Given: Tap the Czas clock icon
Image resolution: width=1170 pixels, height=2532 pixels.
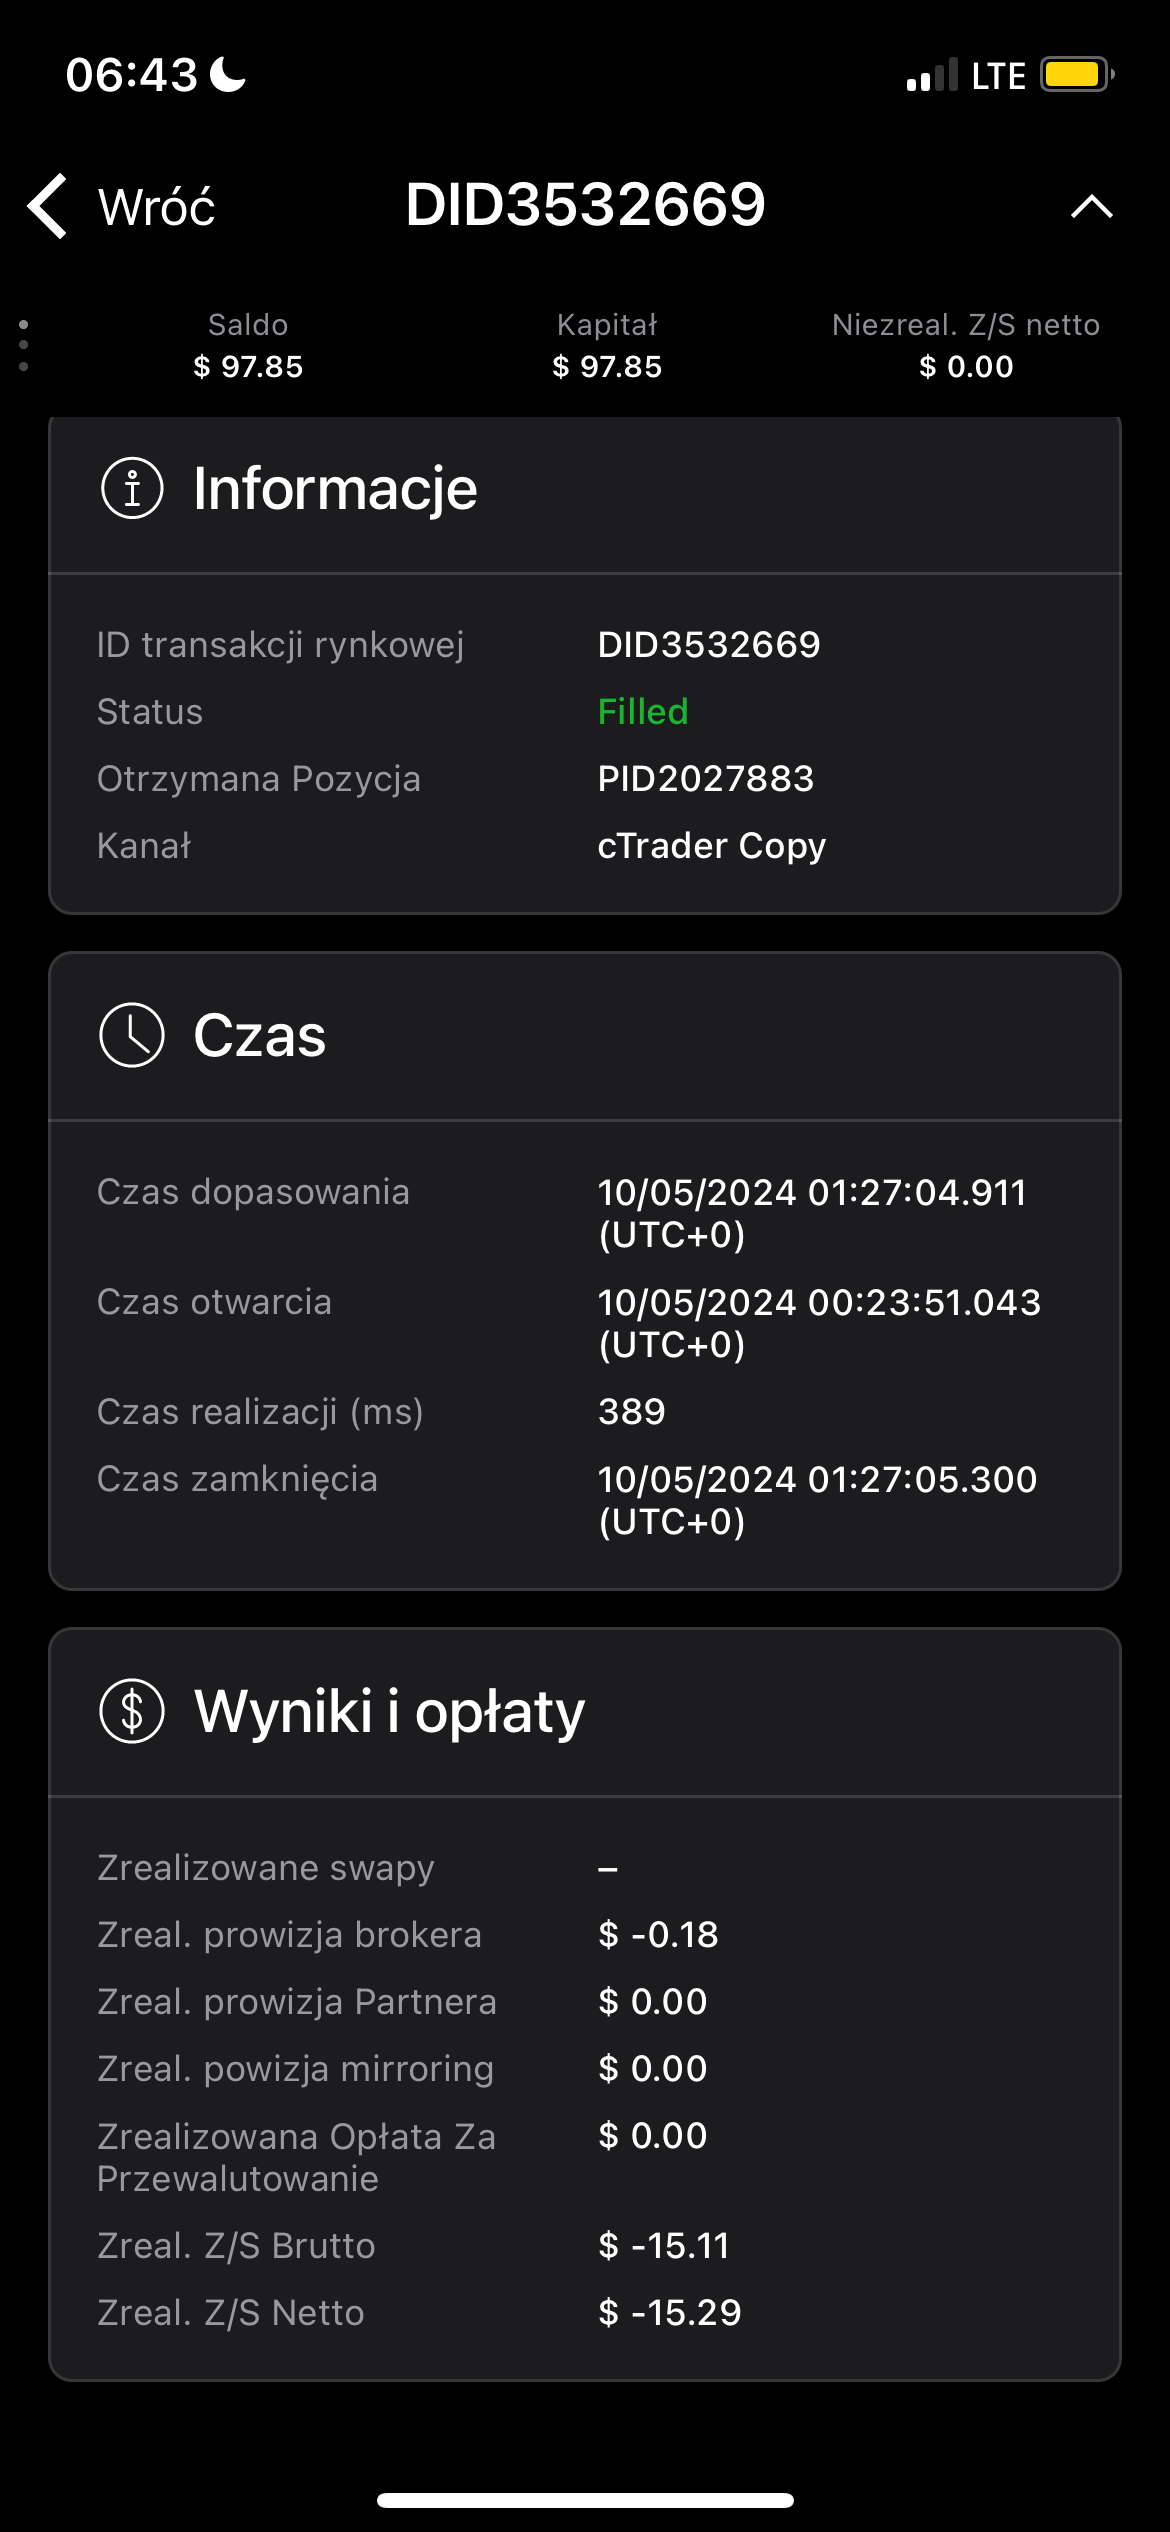Looking at the screenshot, I should pos(132,1035).
